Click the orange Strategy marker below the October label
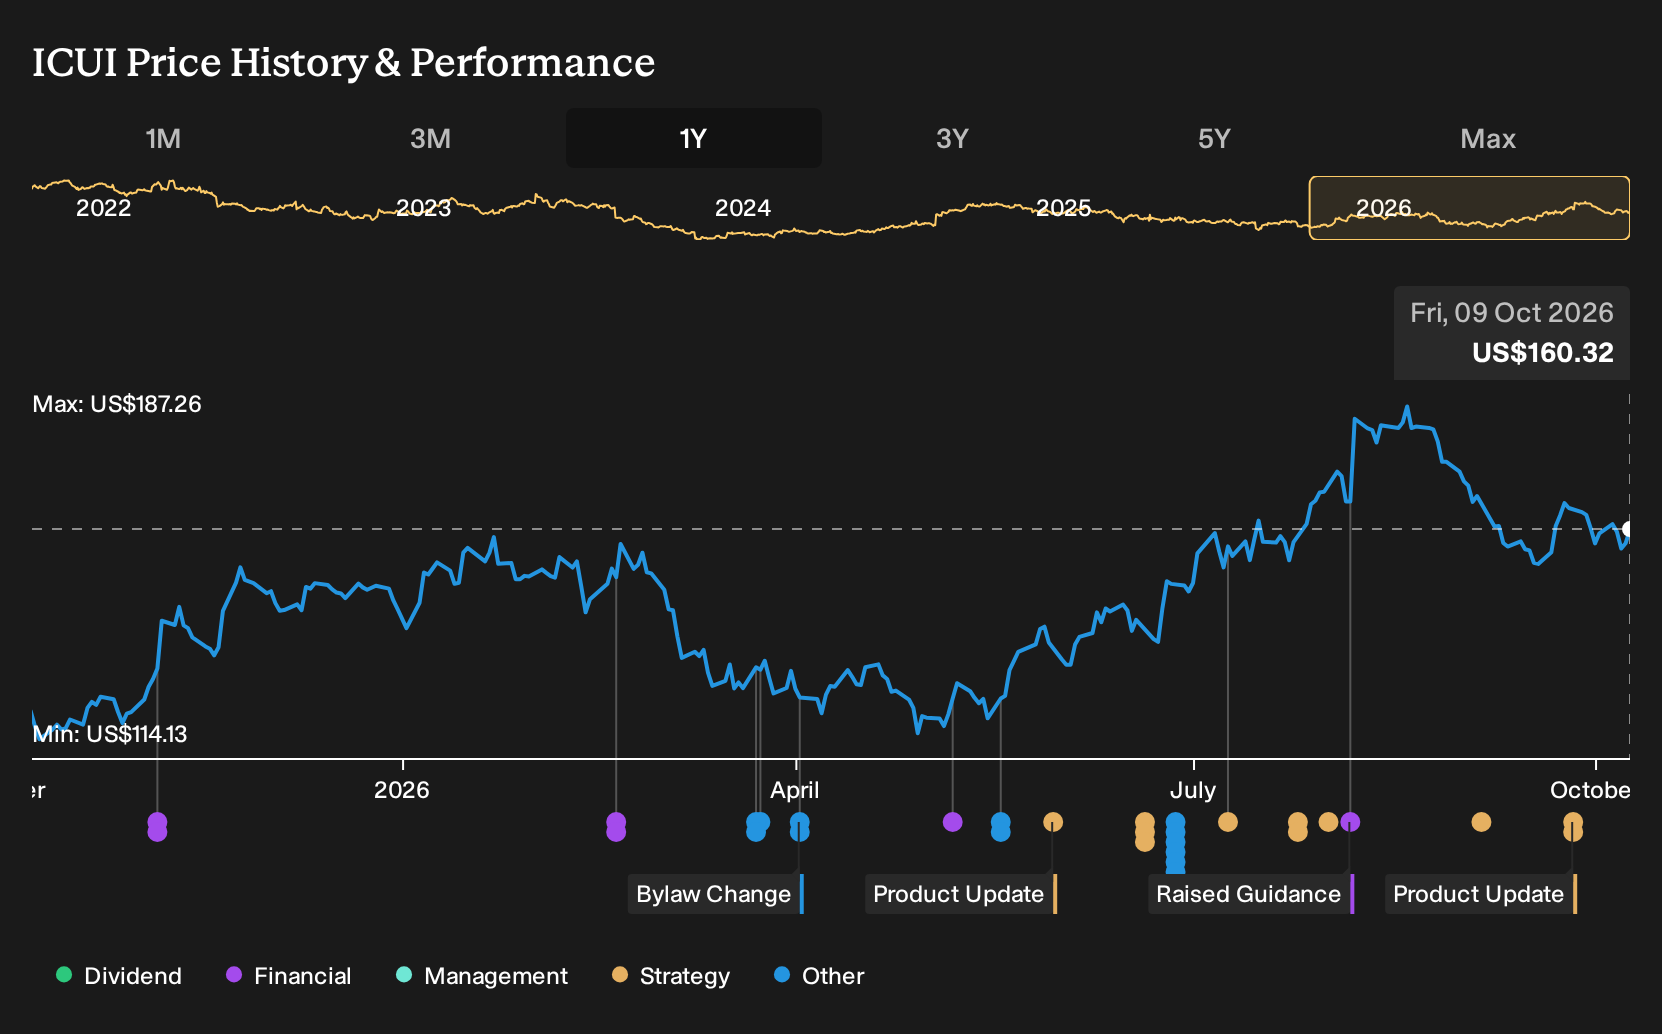1662x1034 pixels. pyautogui.click(x=1573, y=827)
